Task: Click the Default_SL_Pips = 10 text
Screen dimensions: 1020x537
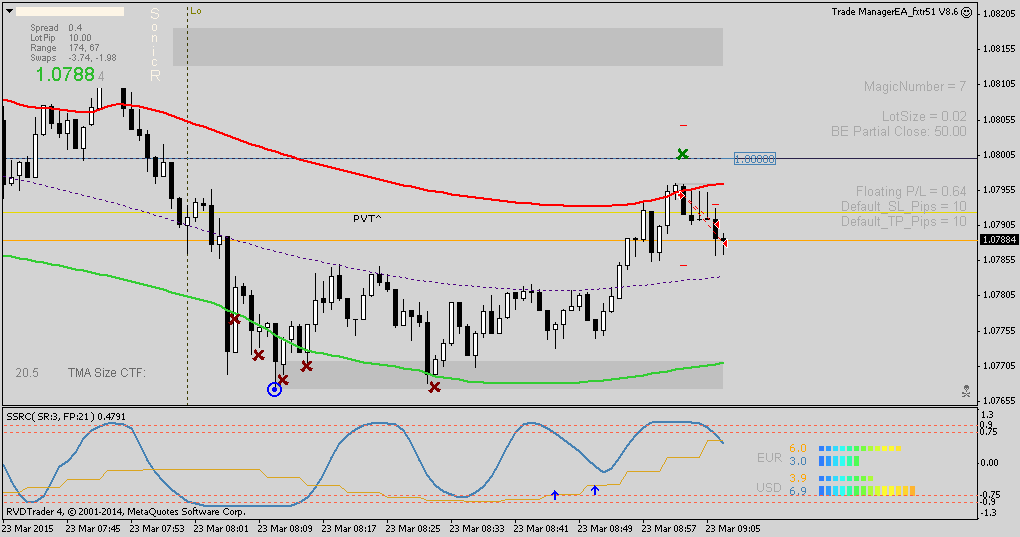Action: tap(904, 206)
